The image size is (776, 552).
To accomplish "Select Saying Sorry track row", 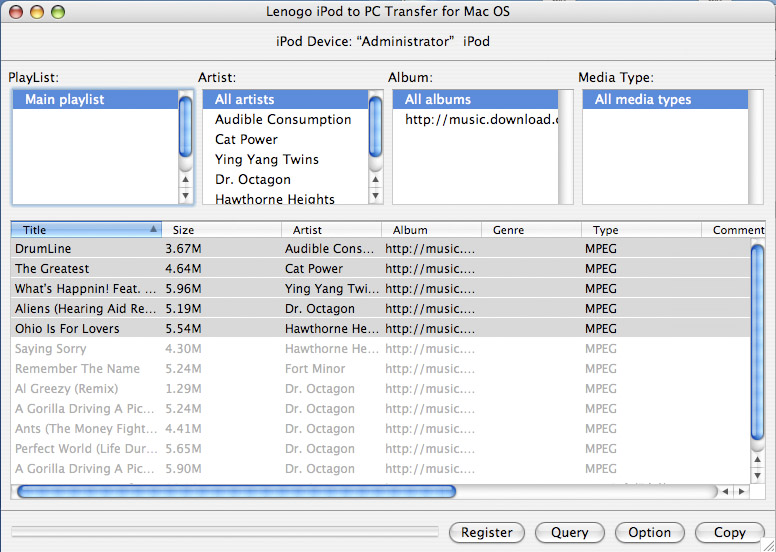I will click(380, 349).
